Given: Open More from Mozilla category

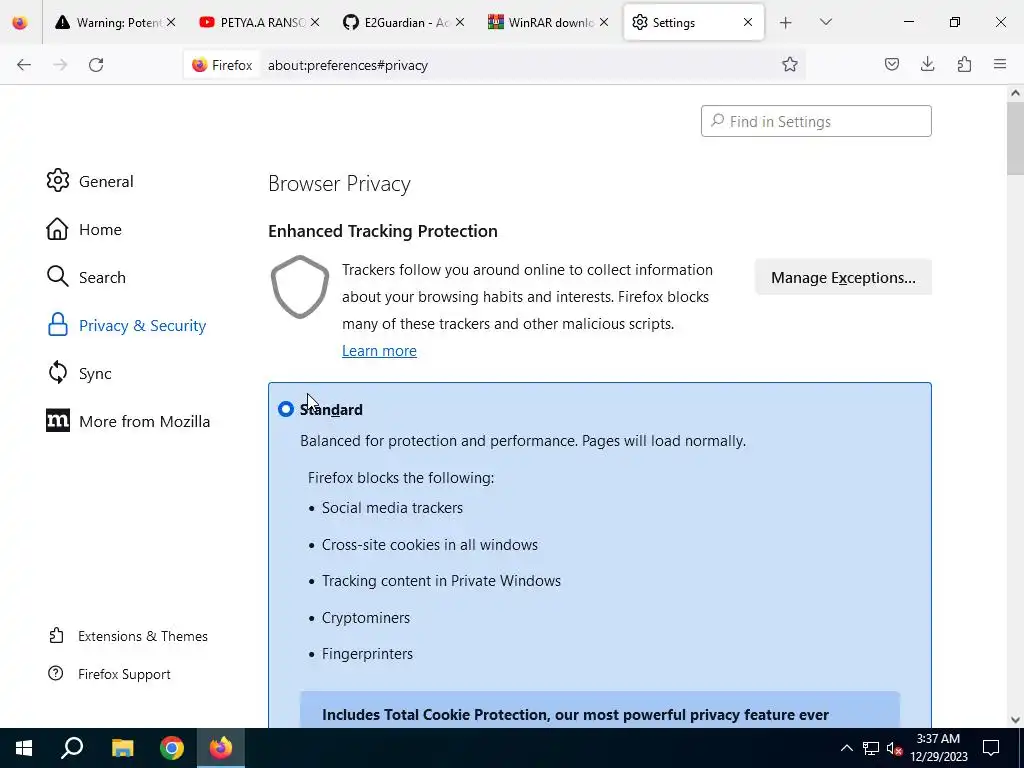Looking at the screenshot, I should pos(129,421).
